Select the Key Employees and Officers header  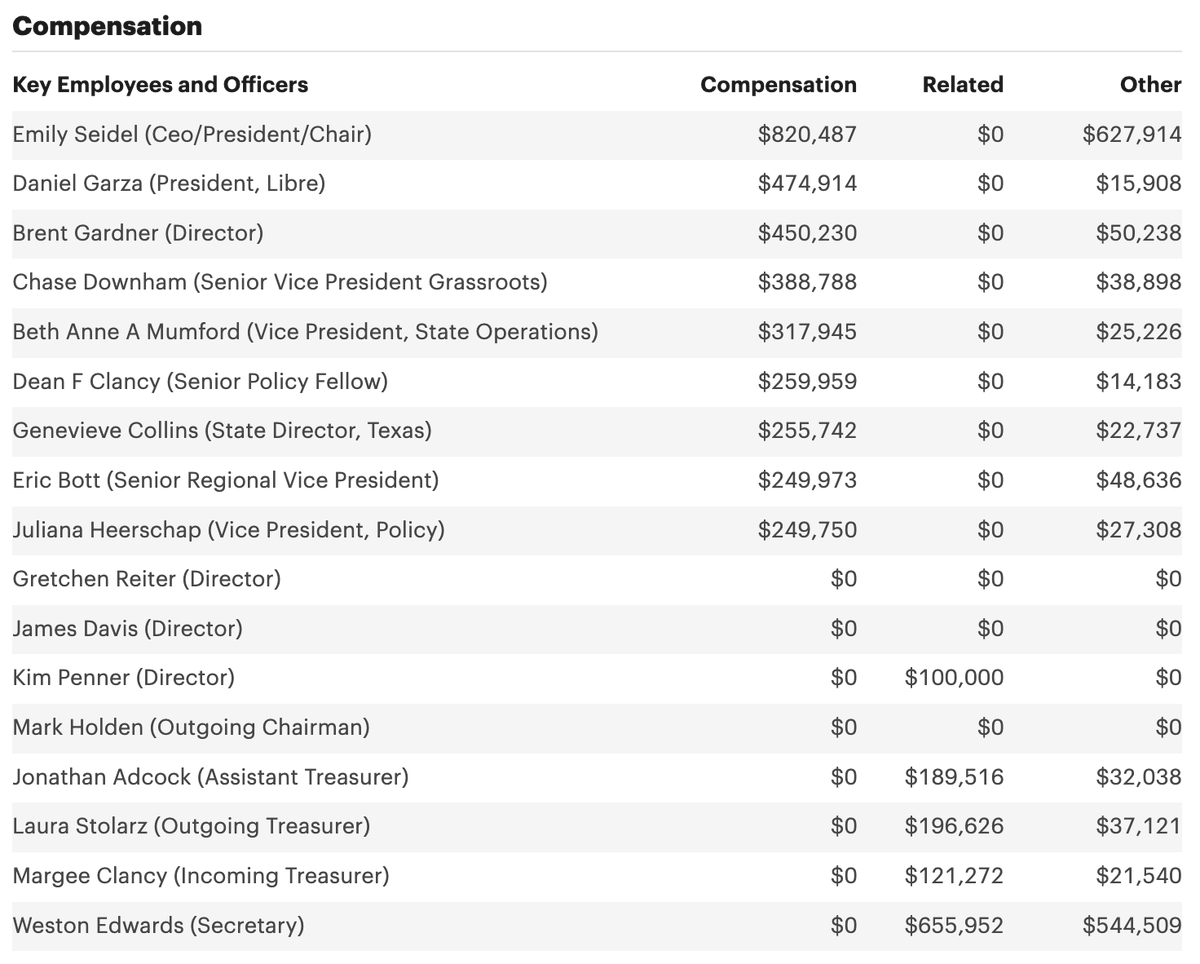[x=160, y=85]
